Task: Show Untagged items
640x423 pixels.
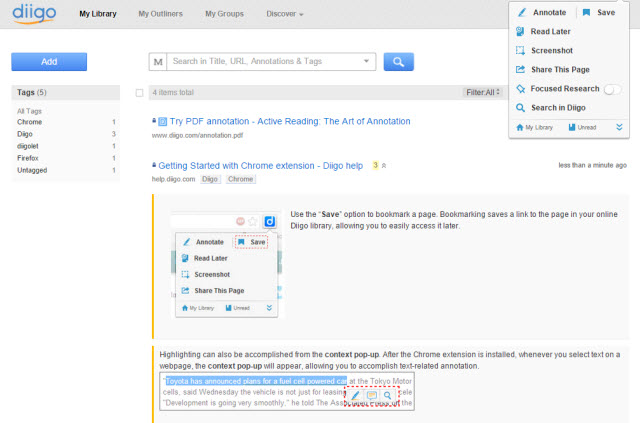Action: (32, 170)
